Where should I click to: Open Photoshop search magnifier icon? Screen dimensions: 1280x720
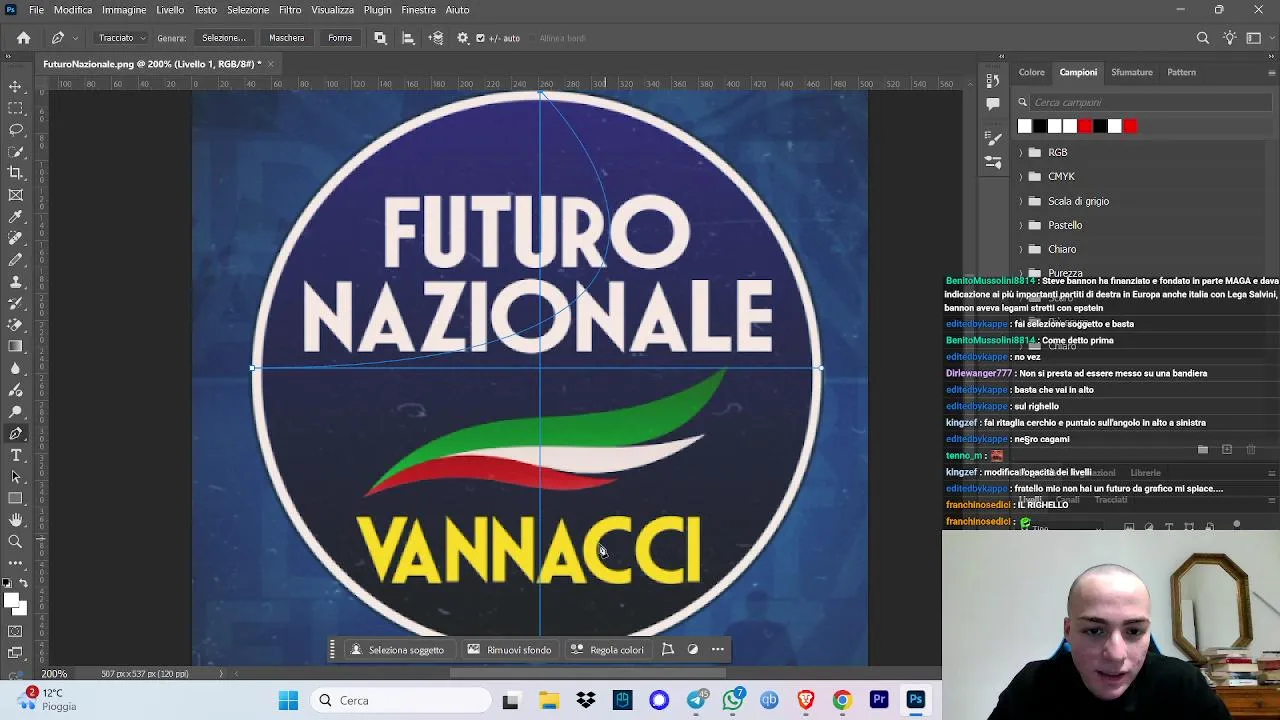click(1203, 38)
